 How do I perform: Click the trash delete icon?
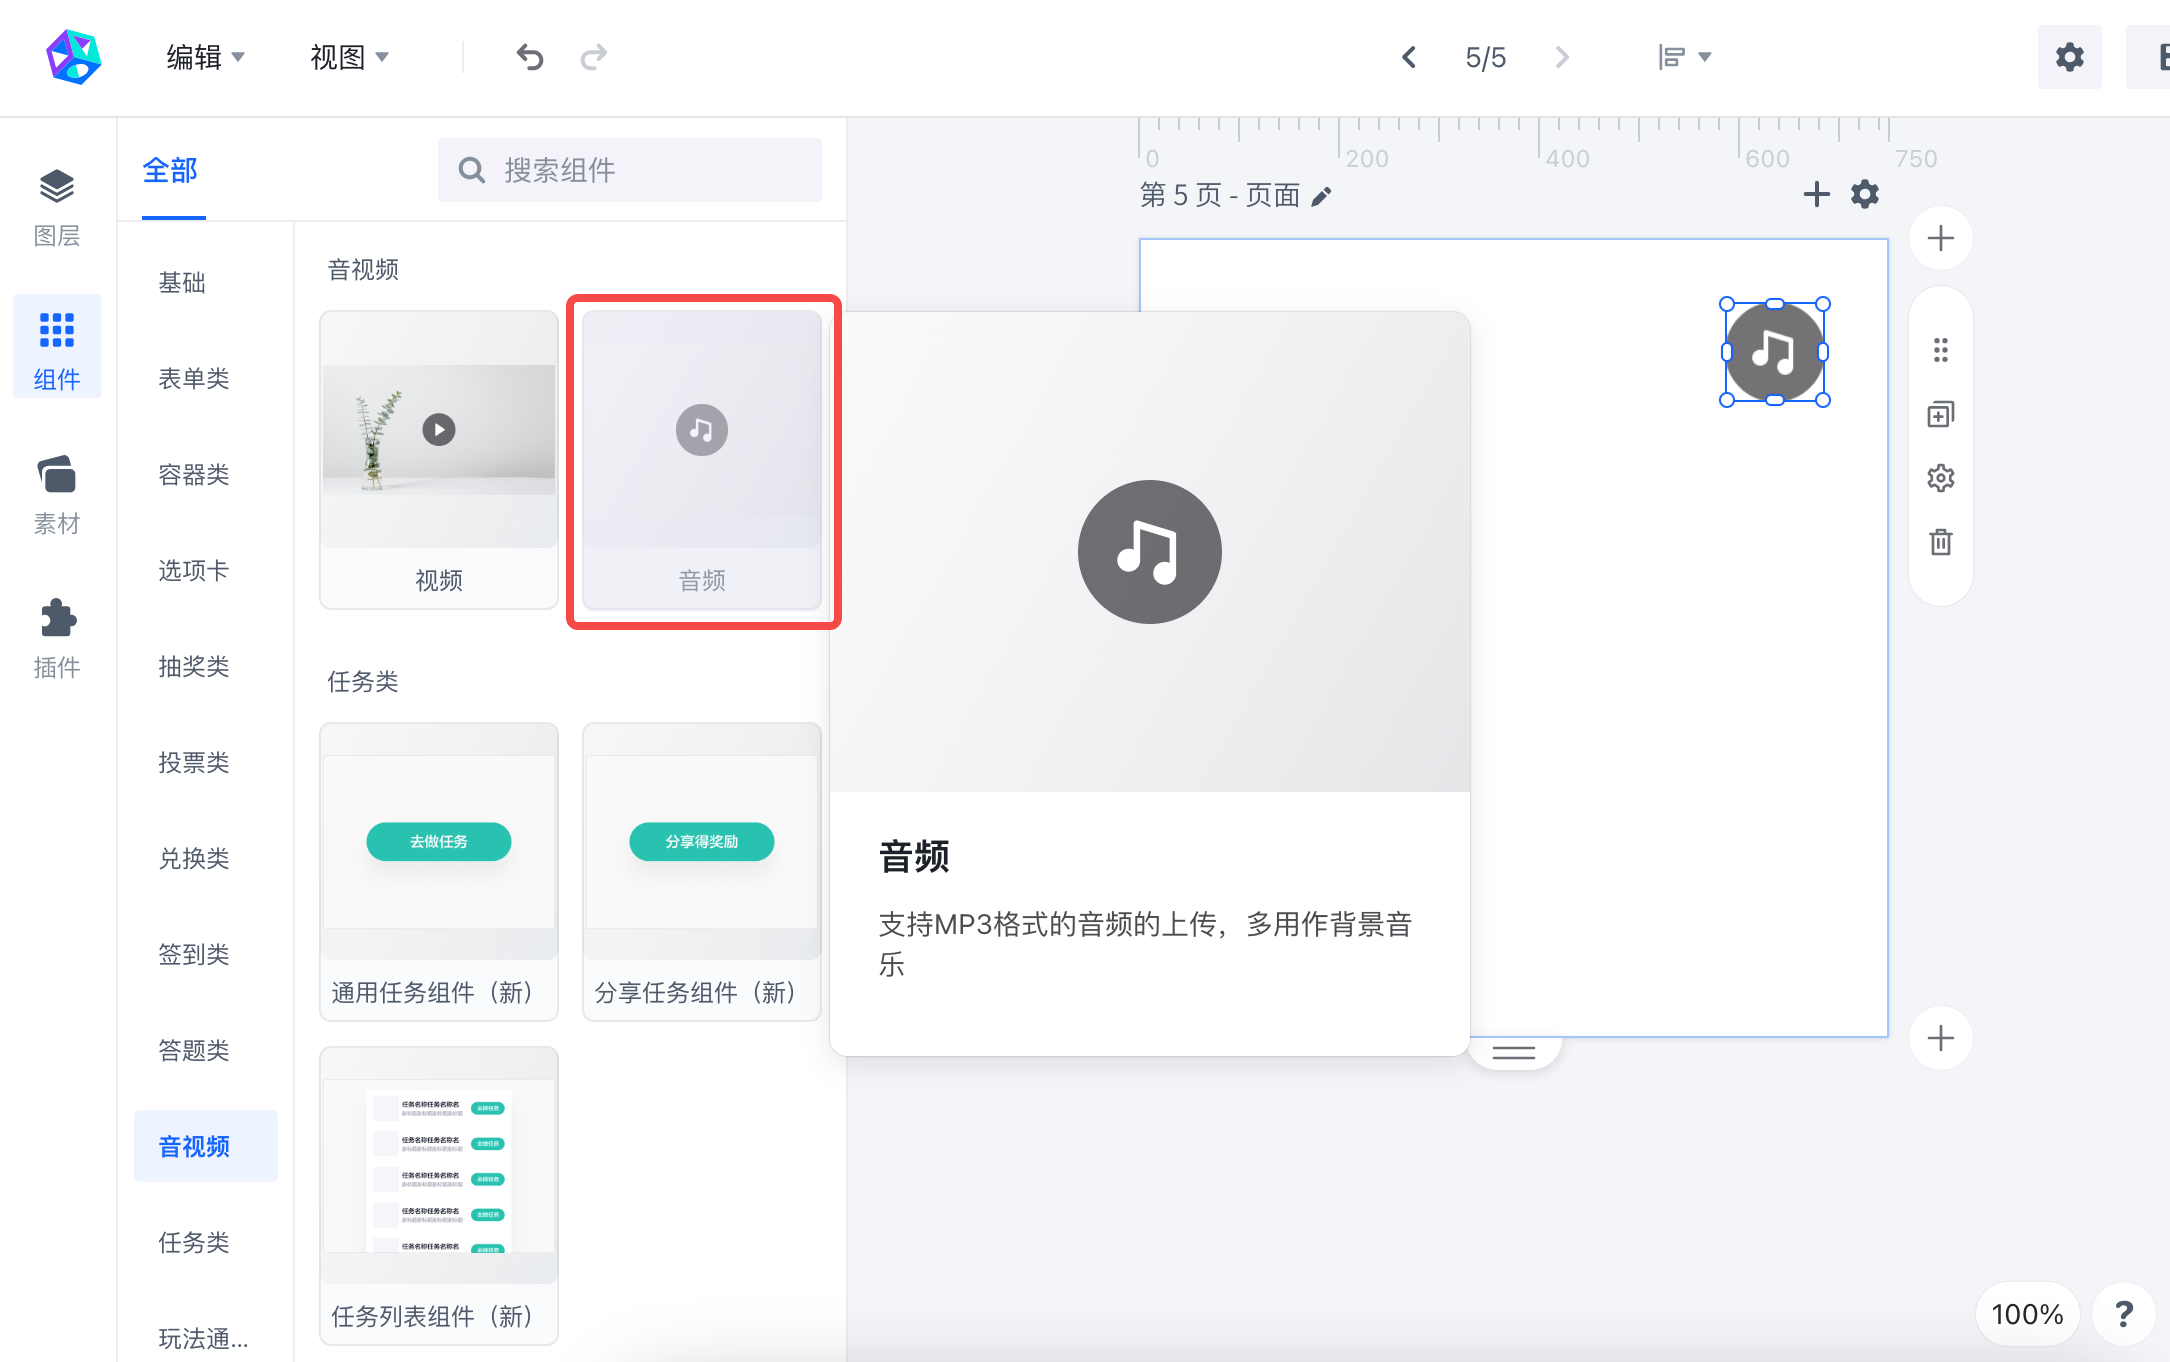(1940, 542)
